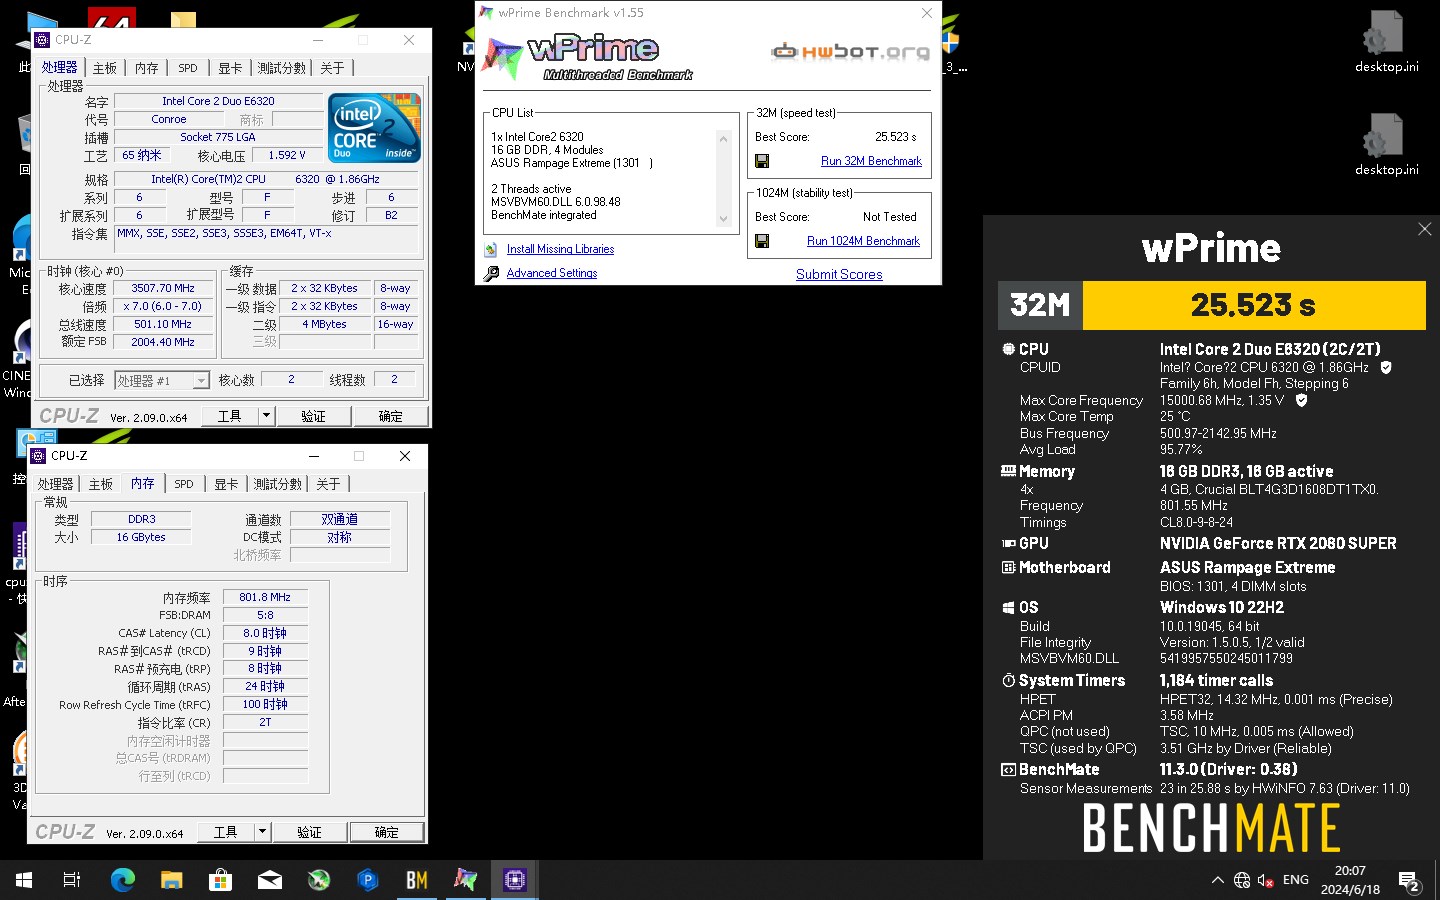Click the save icon beside 1024M best score
The height and width of the screenshot is (900, 1440).
[762, 241]
